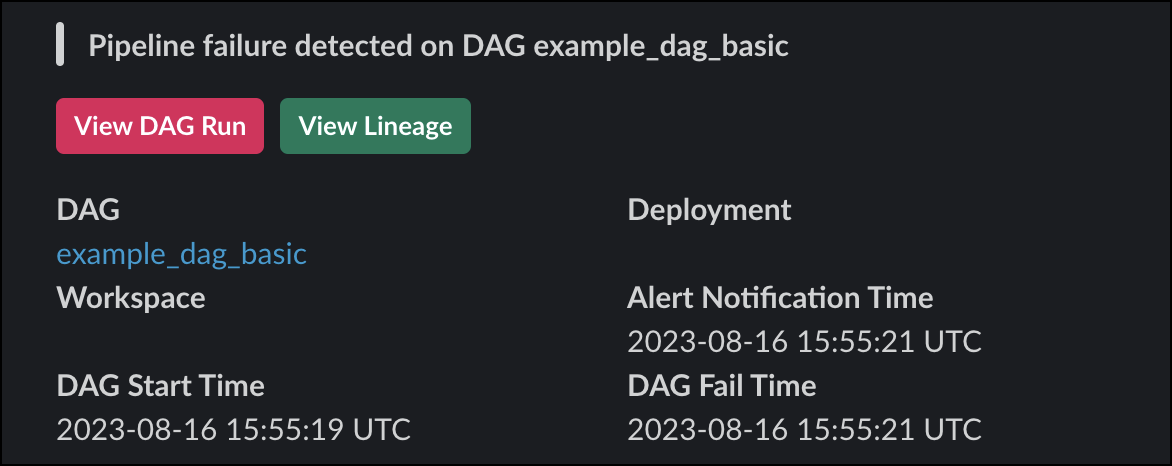
Task: Select the Deployment field label
Action: pyautogui.click(x=709, y=210)
